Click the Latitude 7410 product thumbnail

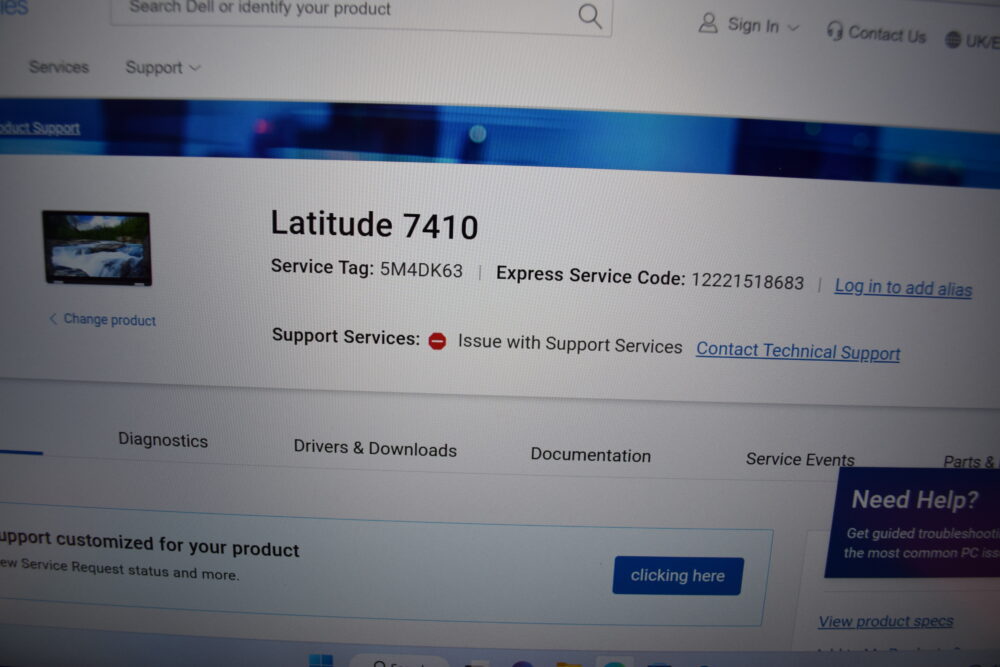point(97,248)
